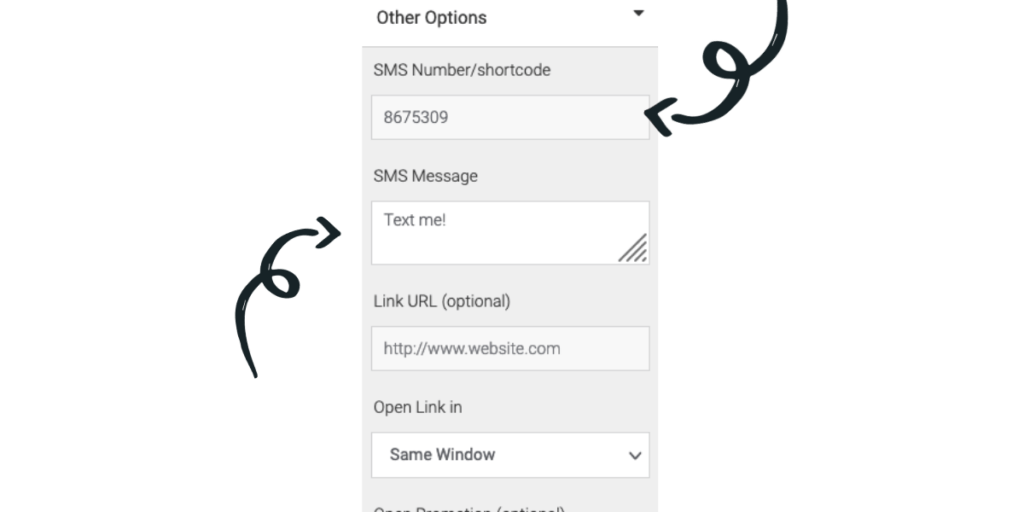Screen dimensions: 1024x512
Task: Collapse the Other Options triangle arrow
Action: click(x=639, y=13)
